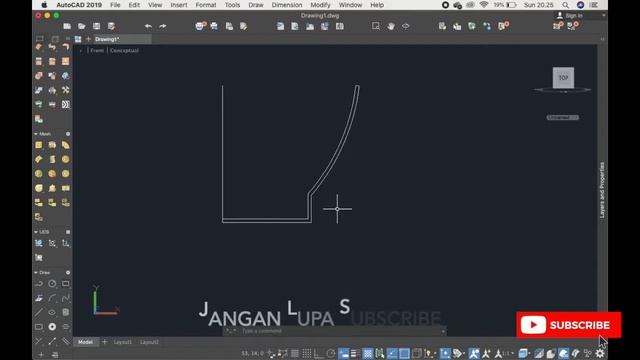Open the Front view control dropdown
Screen dimensions: 640x360
coord(97,51)
